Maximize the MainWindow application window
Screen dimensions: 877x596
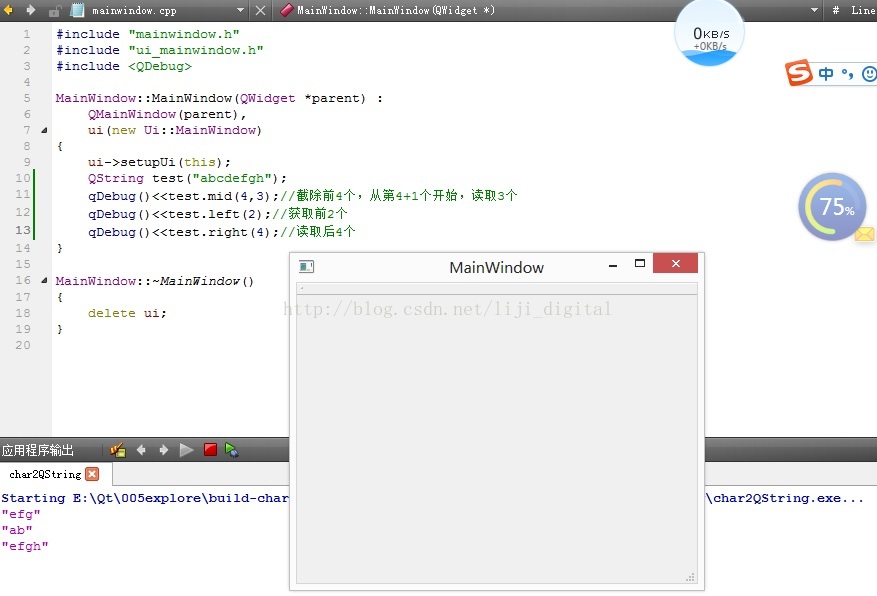click(640, 263)
